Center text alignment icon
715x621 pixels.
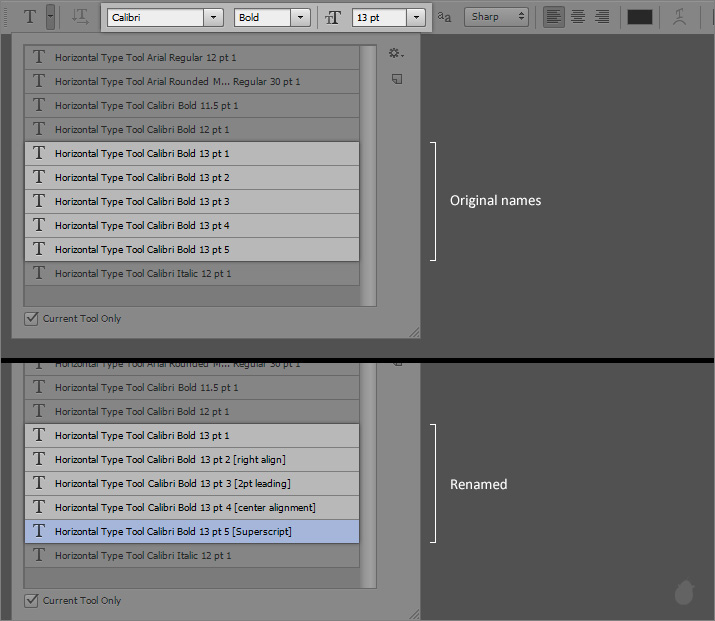577,17
